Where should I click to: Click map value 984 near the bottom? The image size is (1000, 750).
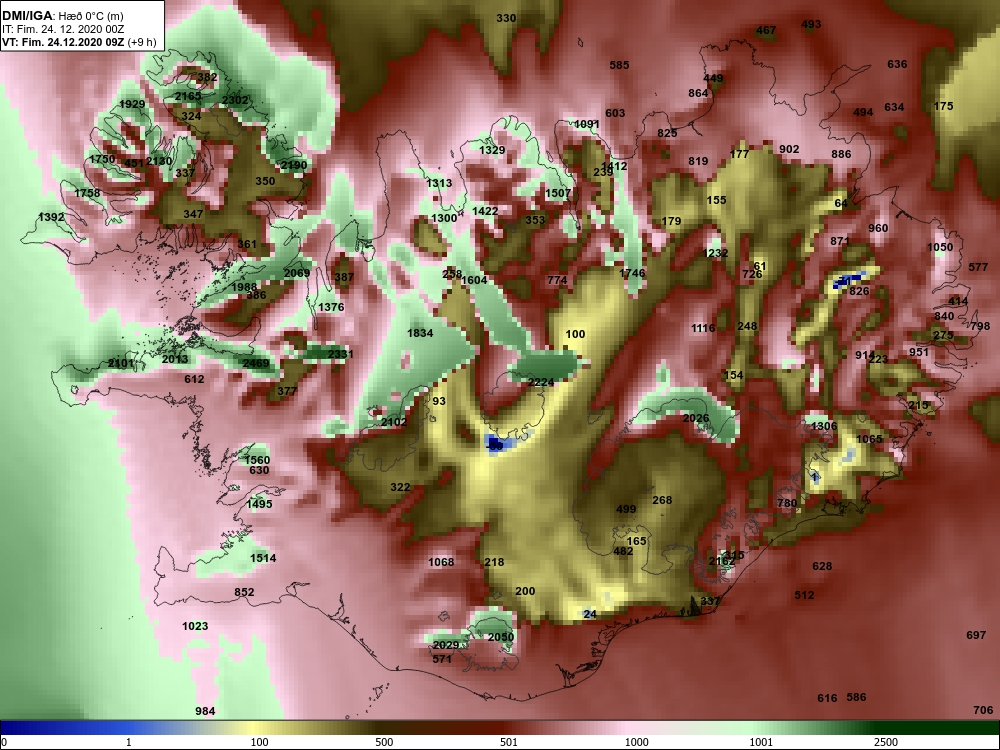(205, 711)
